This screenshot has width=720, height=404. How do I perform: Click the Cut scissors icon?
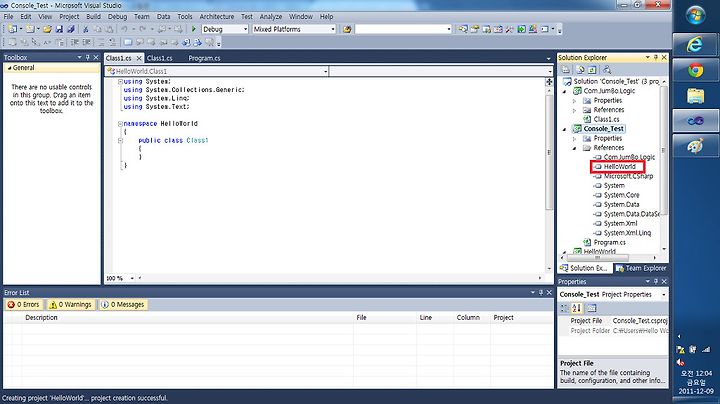(x=85, y=29)
